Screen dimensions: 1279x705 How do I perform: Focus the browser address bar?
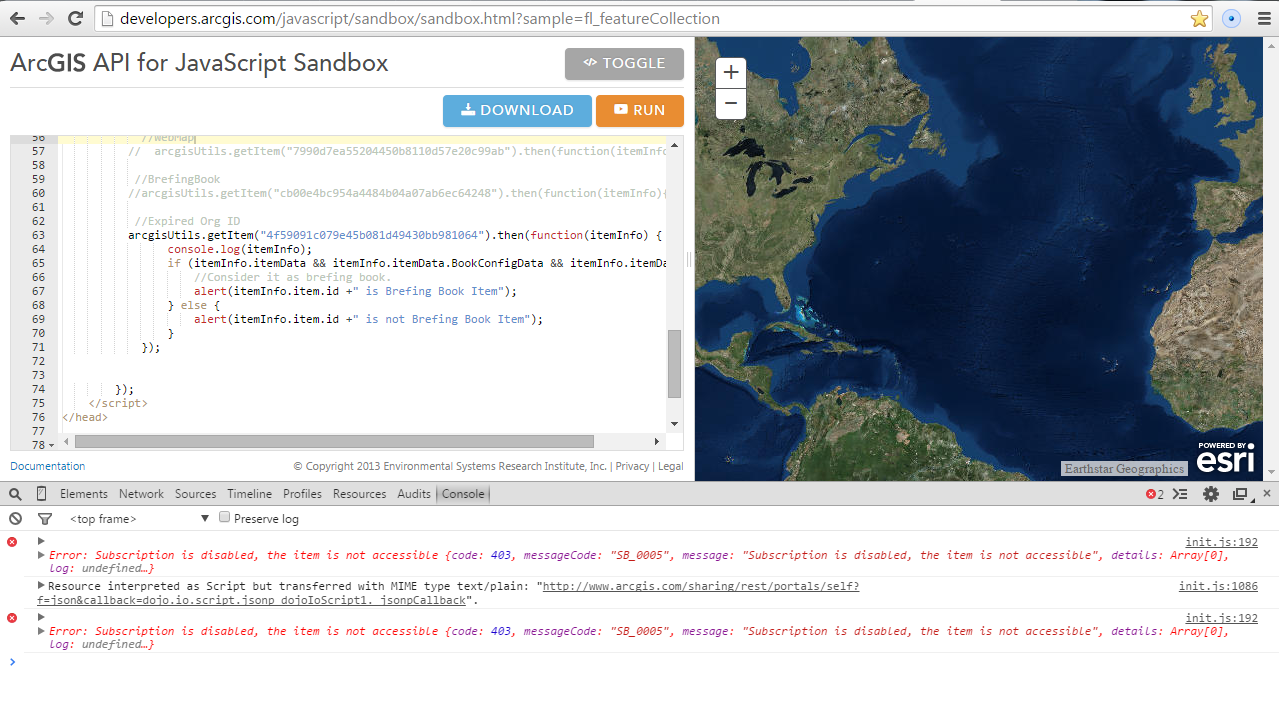pos(640,18)
